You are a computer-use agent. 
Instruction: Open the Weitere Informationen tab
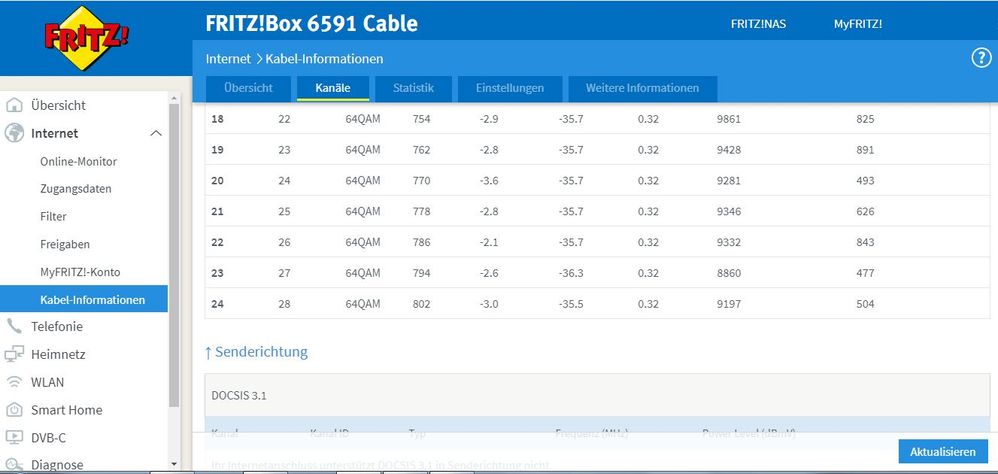pos(642,88)
